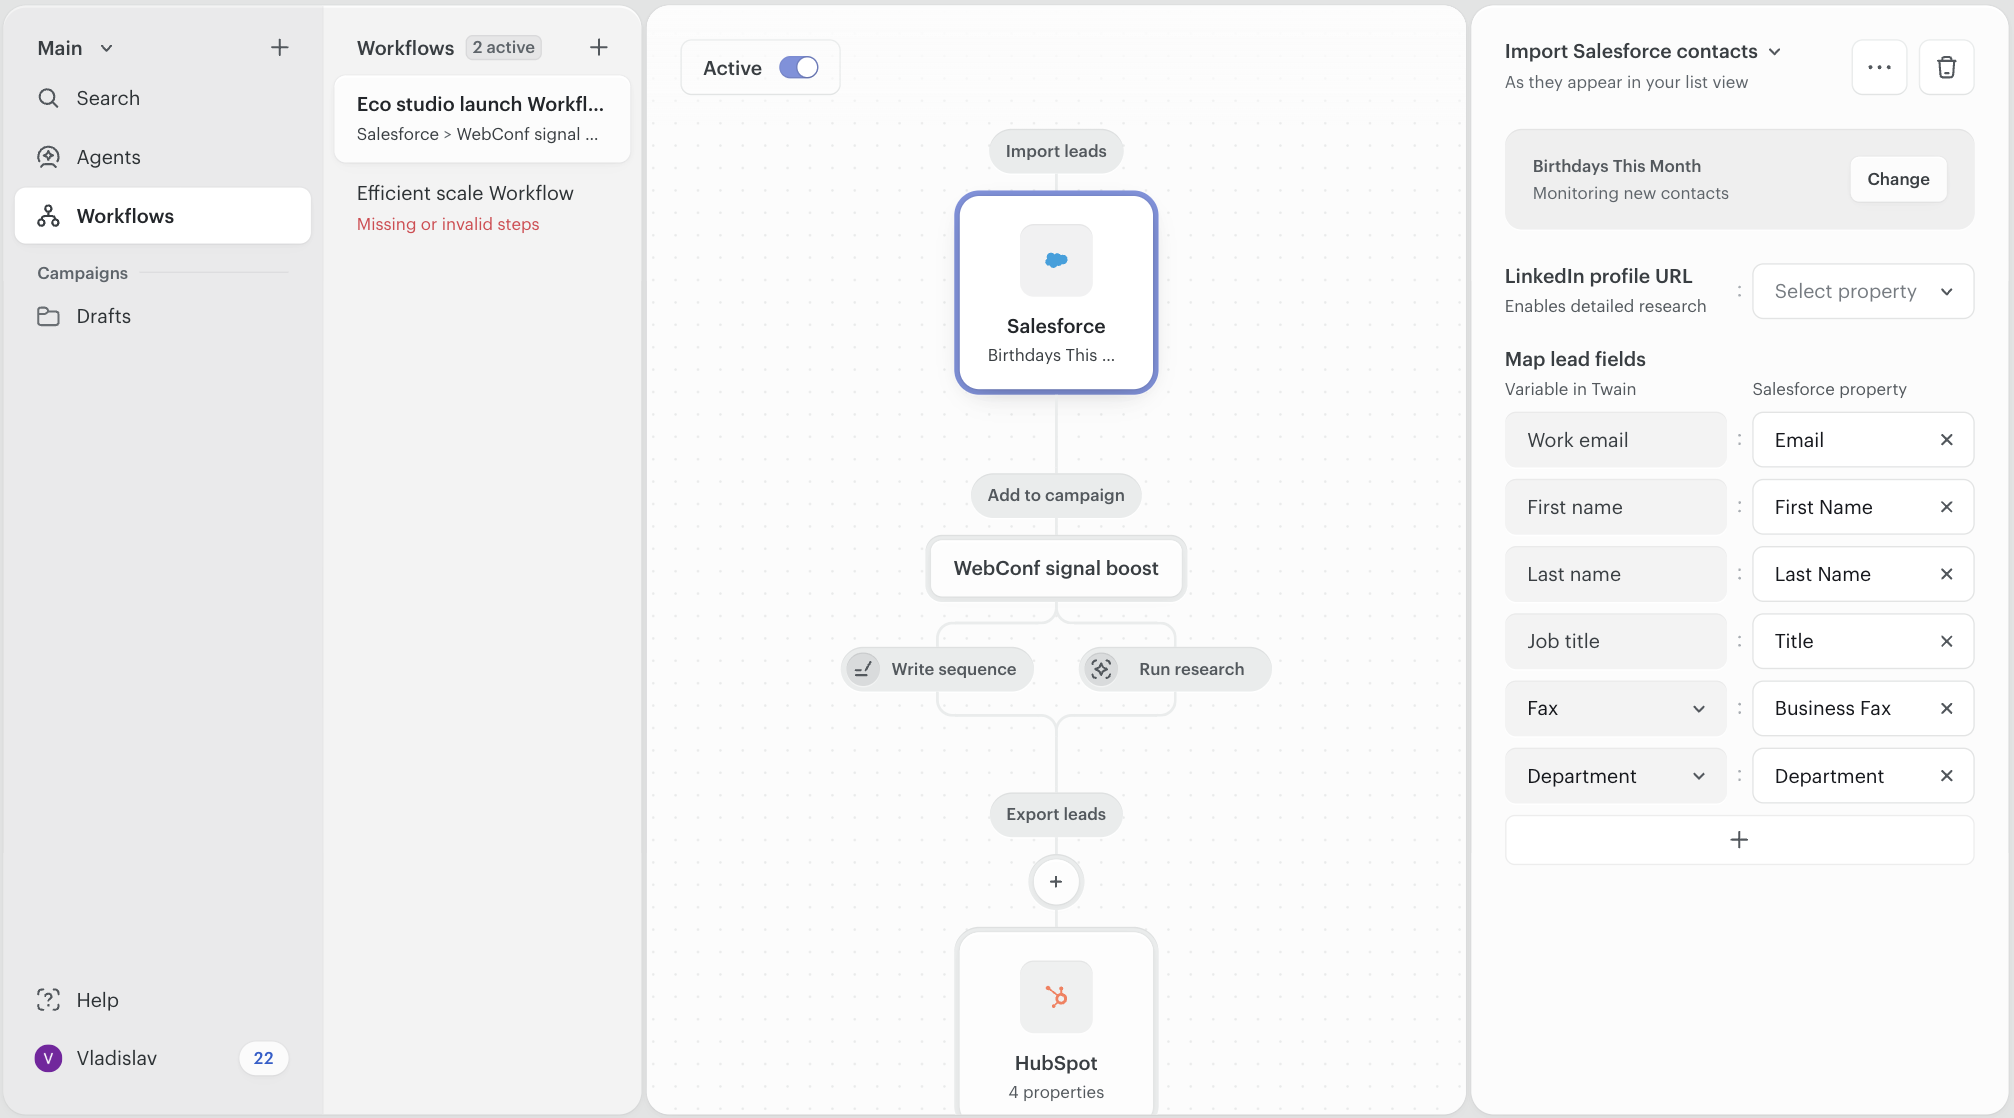Remove the Business Fax property mapping
Viewport: 2014px width, 1118px height.
pos(1946,708)
